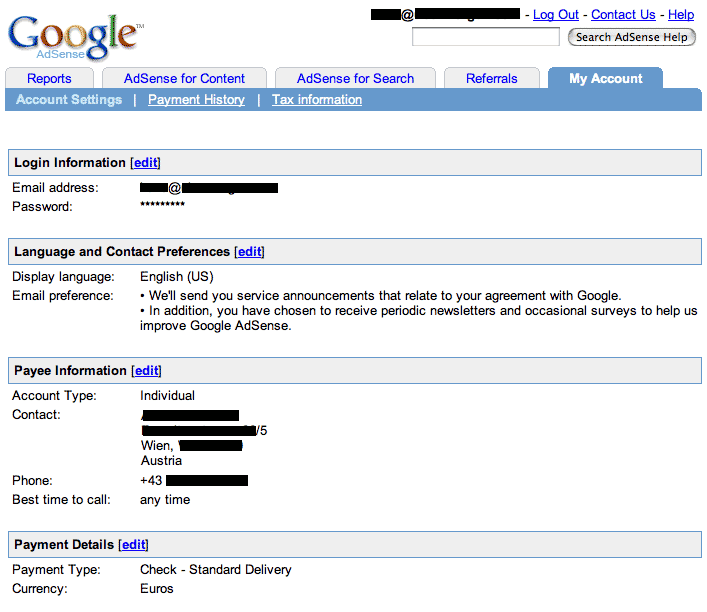Click the 'English (US)' display language value
The width and height of the screenshot is (707, 612).
coord(177,276)
